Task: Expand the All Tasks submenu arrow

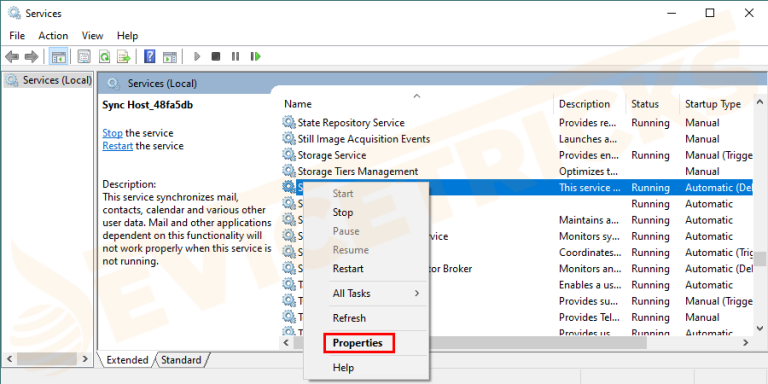Action: [417, 293]
